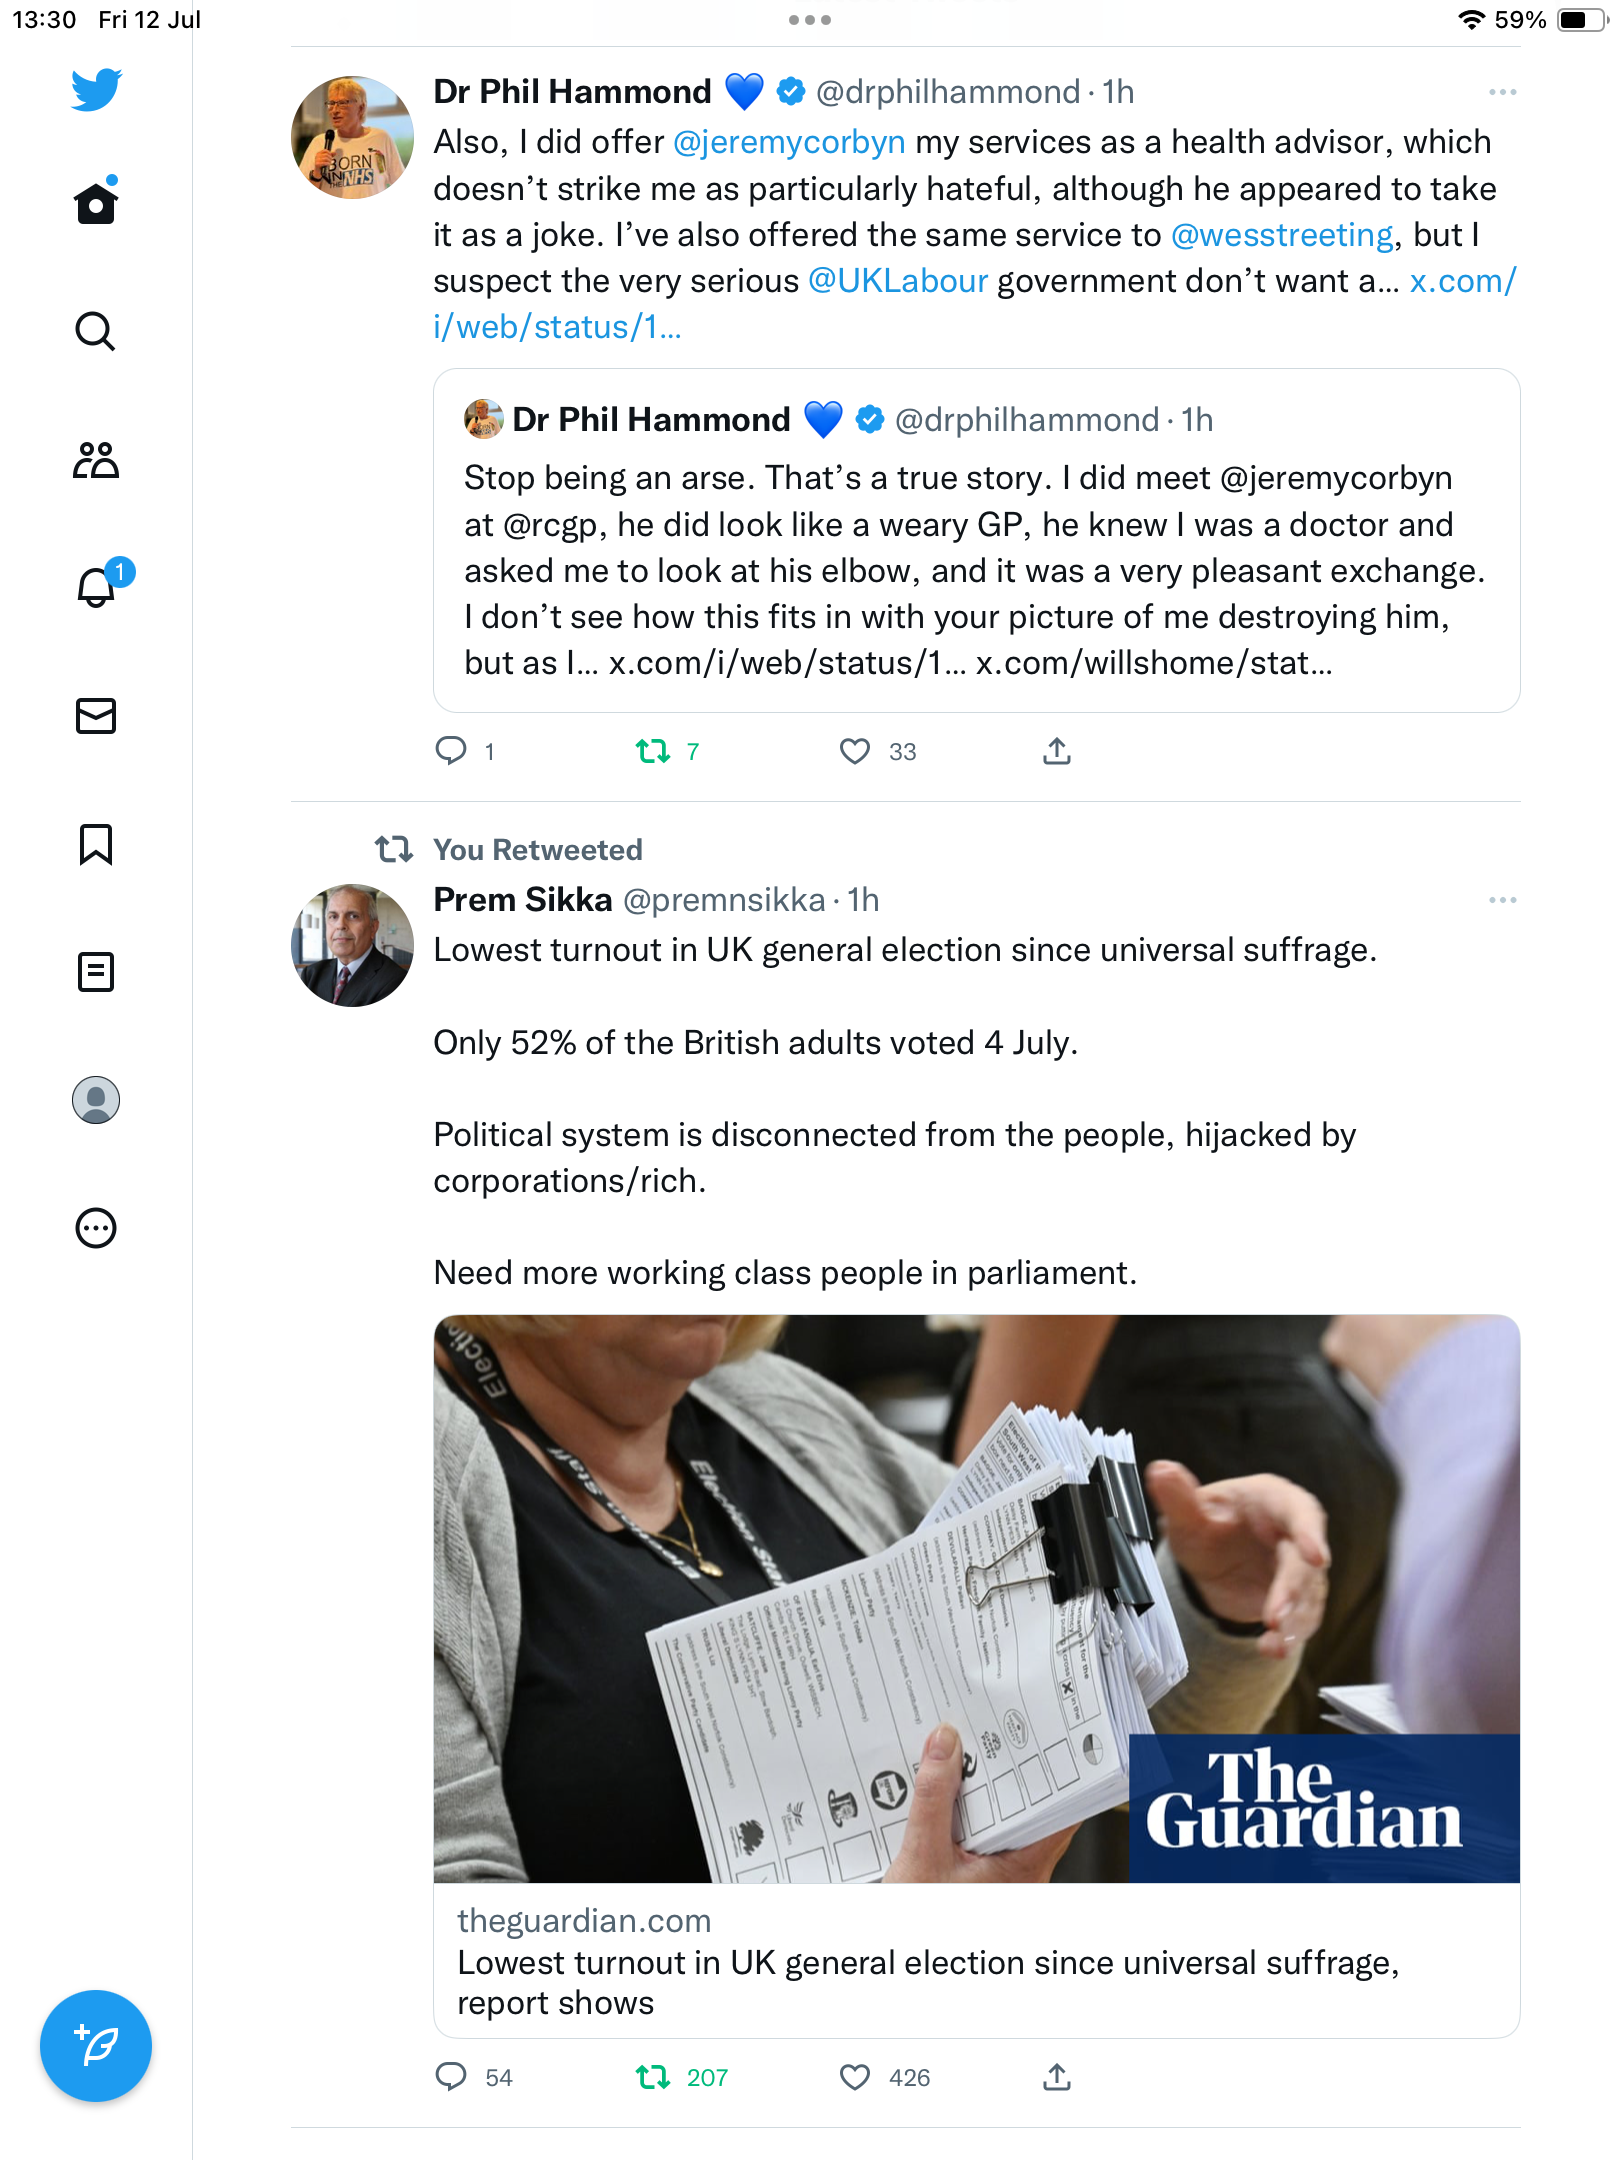Undo retweet on Prem Sikka's tweet

(653, 2078)
